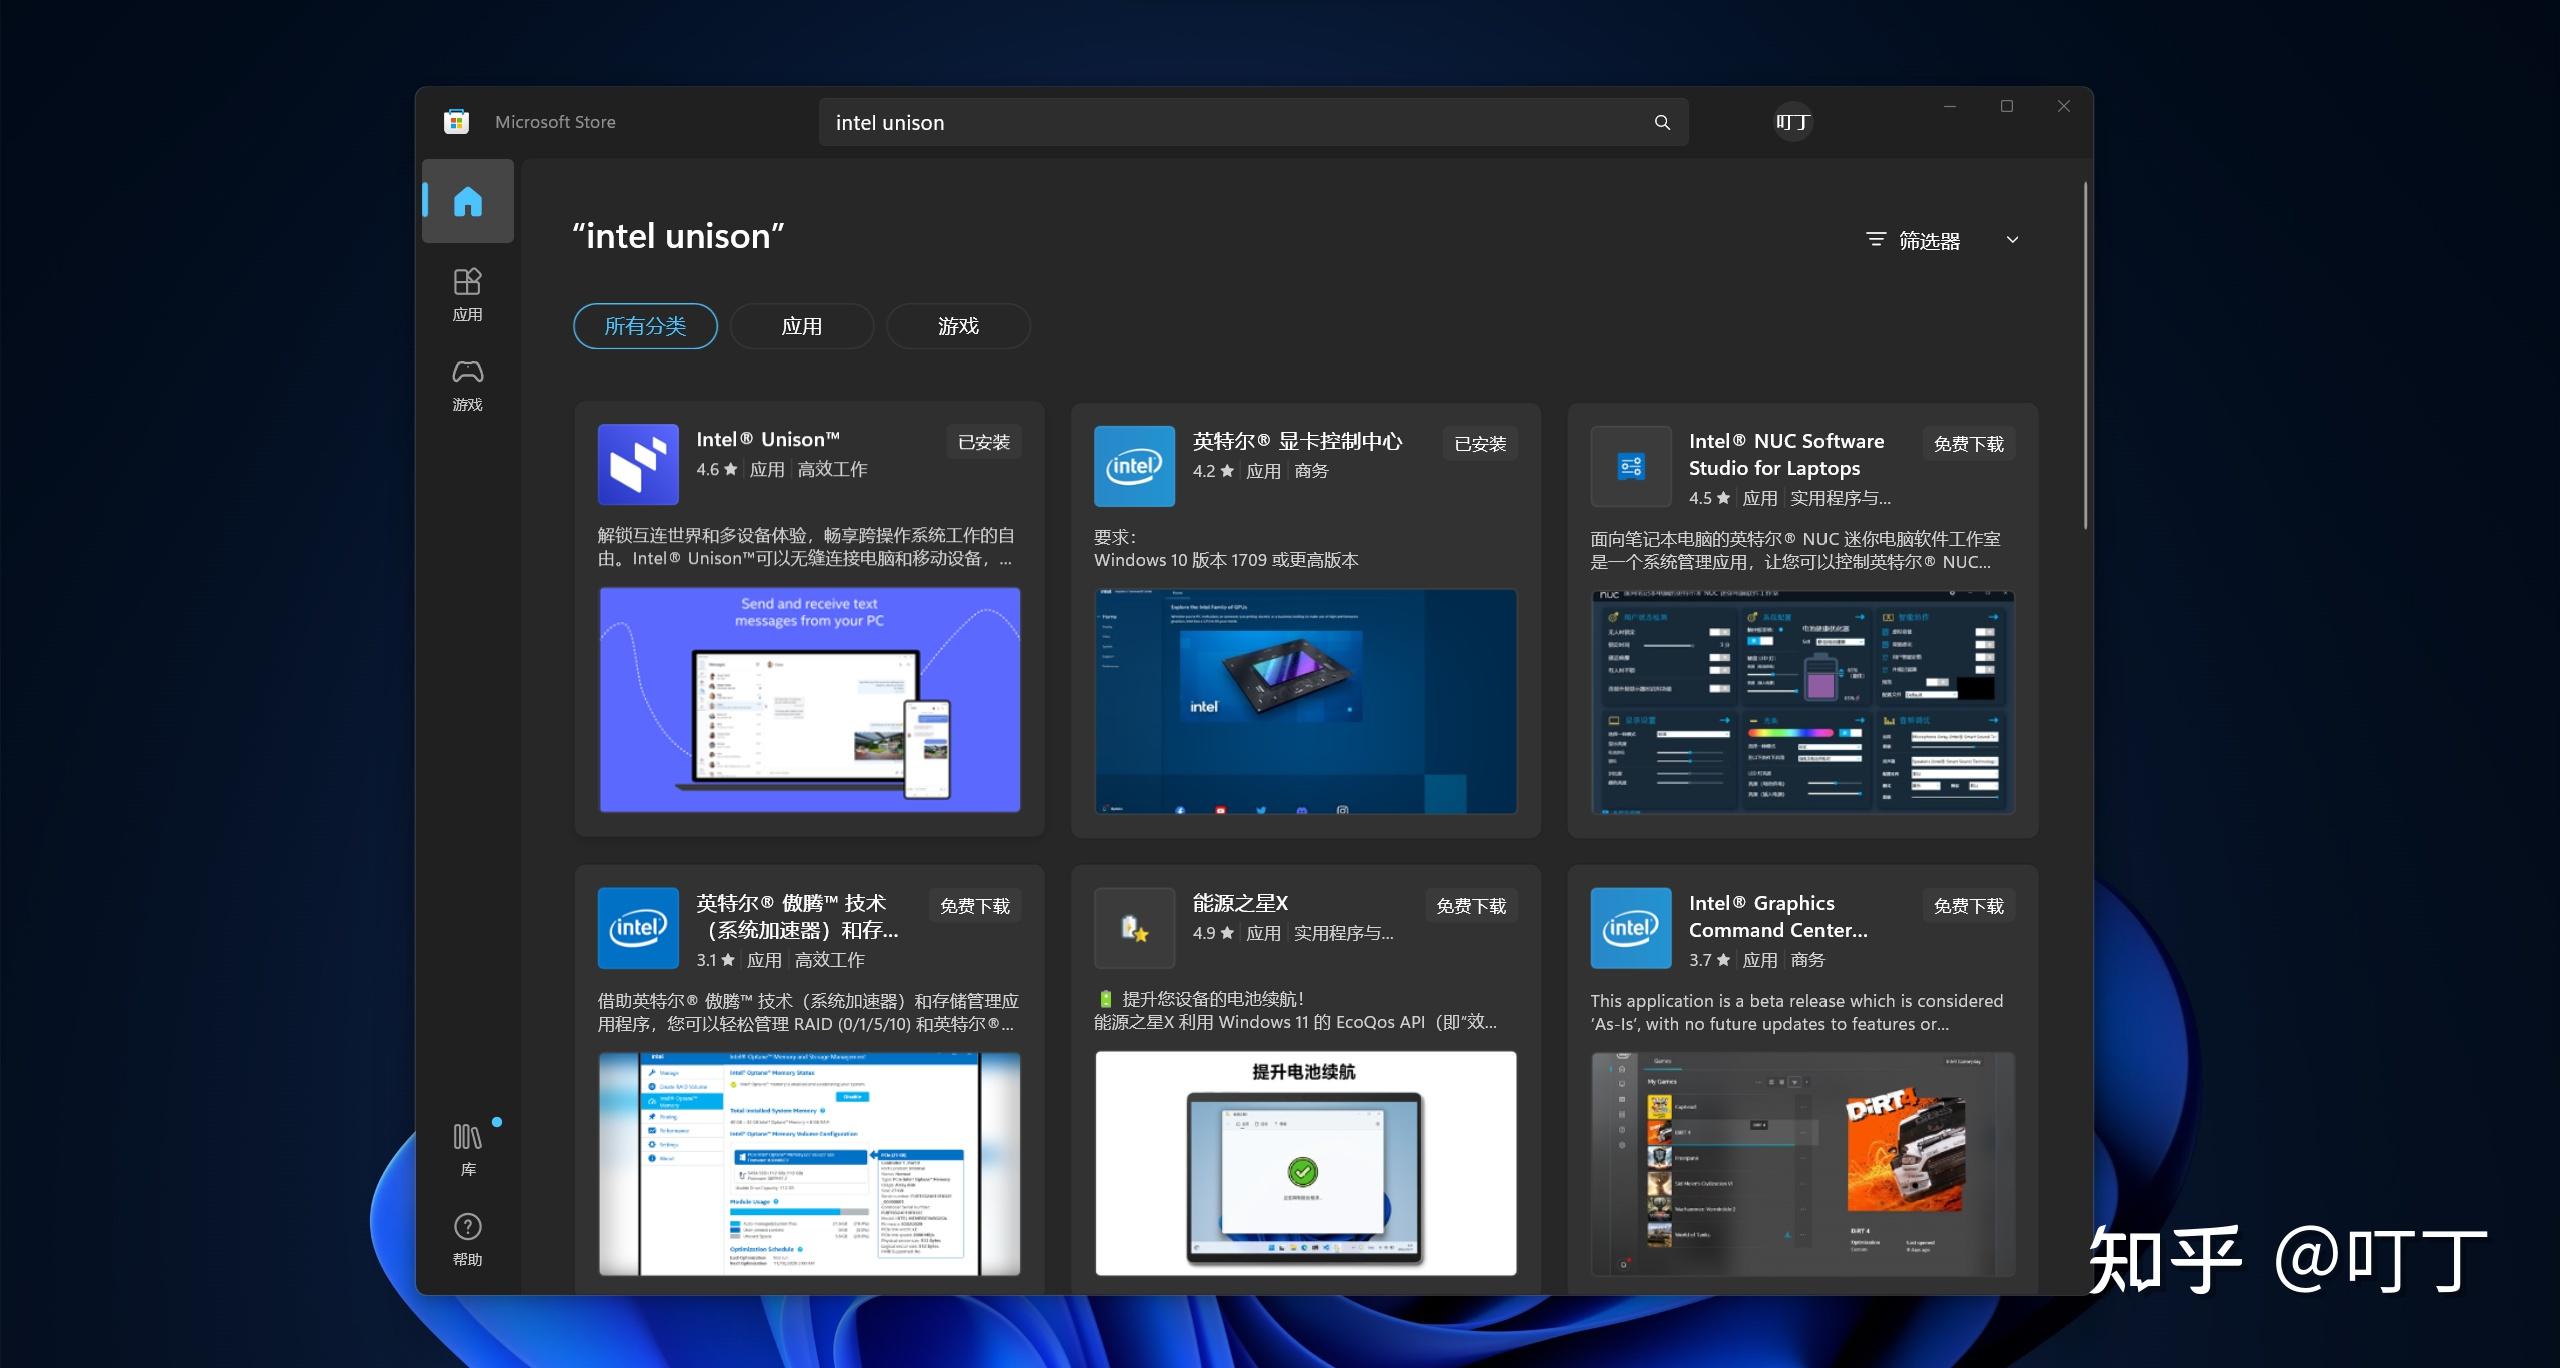
Task: Click 免费下载 on Intel NUC Software Studio
Action: (x=1966, y=442)
